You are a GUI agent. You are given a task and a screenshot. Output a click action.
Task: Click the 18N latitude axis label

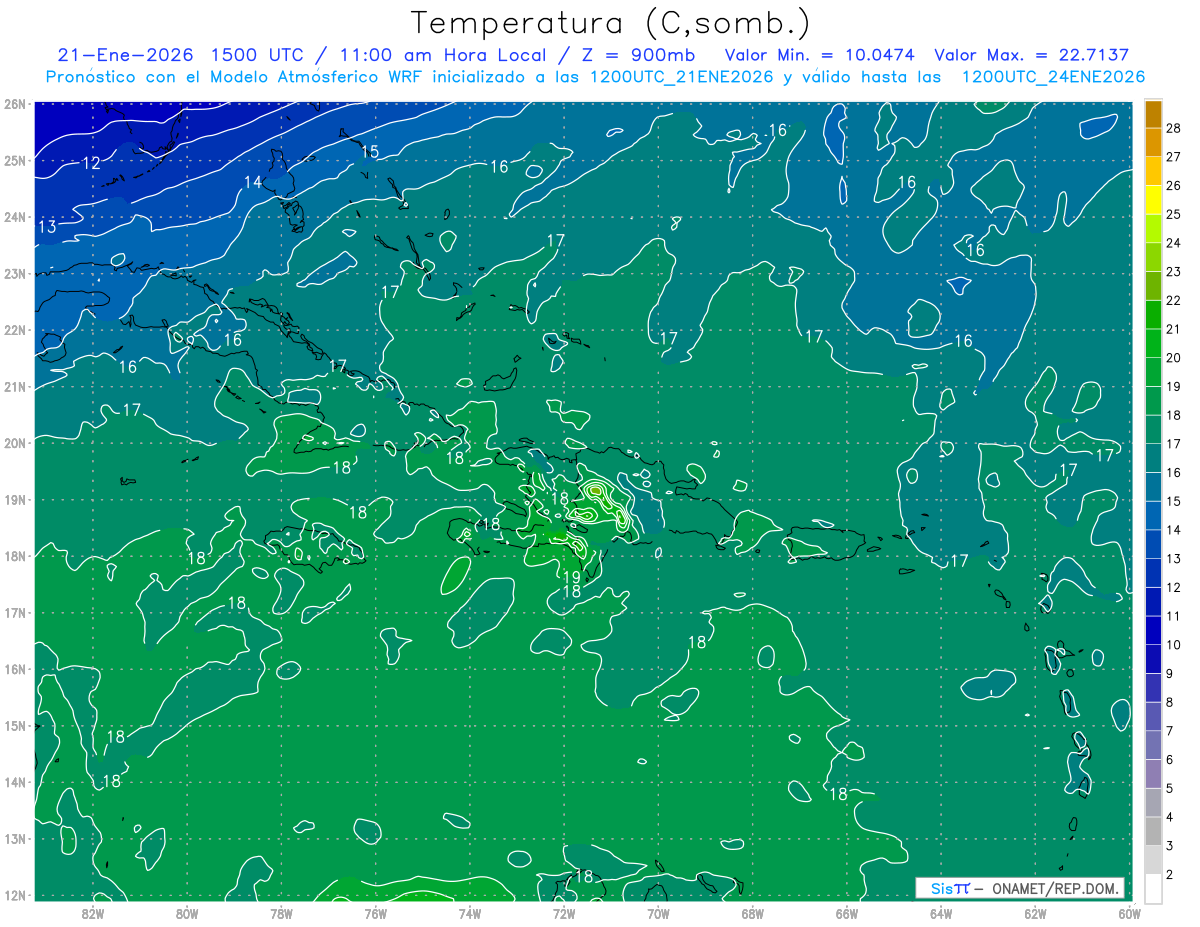tap(15, 556)
